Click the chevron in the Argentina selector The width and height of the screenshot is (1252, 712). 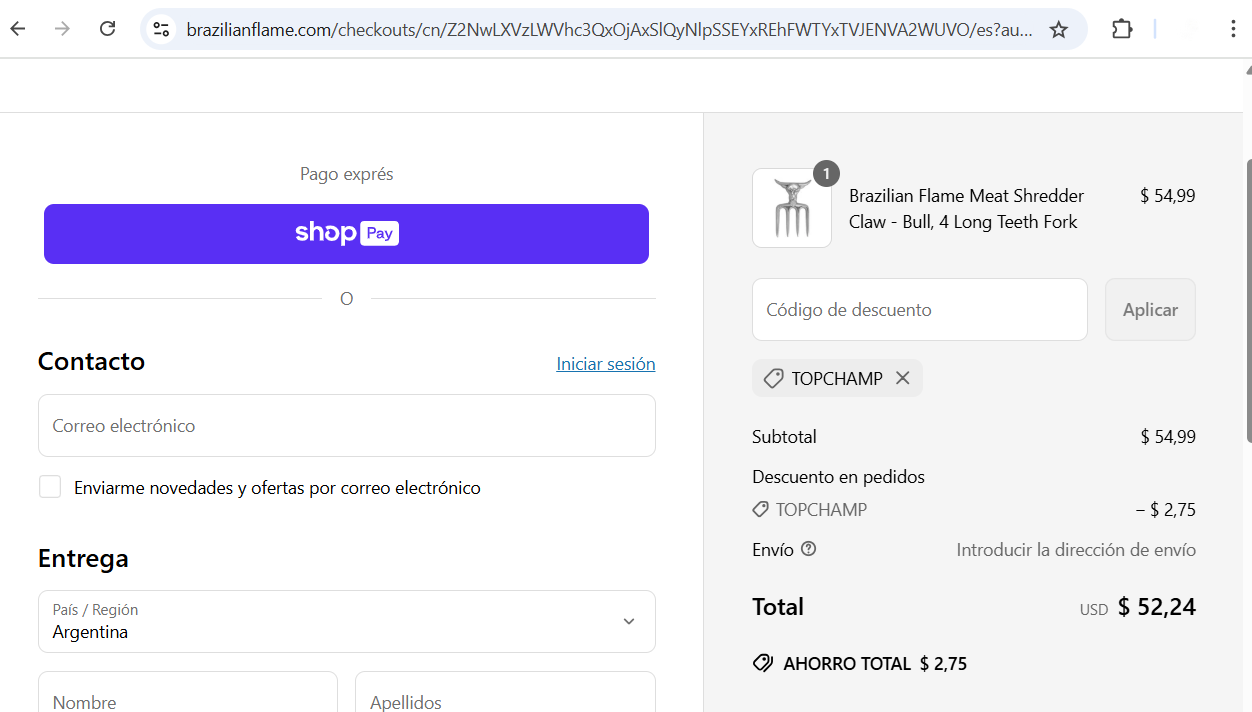coord(628,621)
